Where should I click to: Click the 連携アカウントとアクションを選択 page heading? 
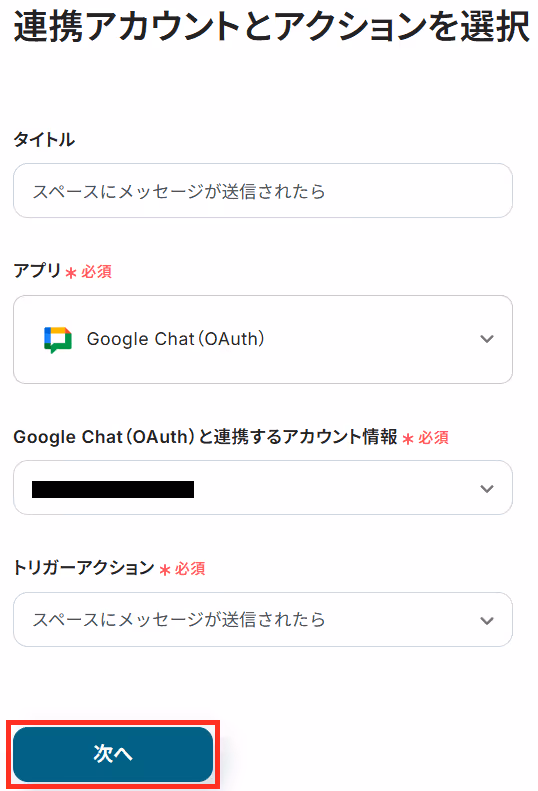tap(272, 27)
